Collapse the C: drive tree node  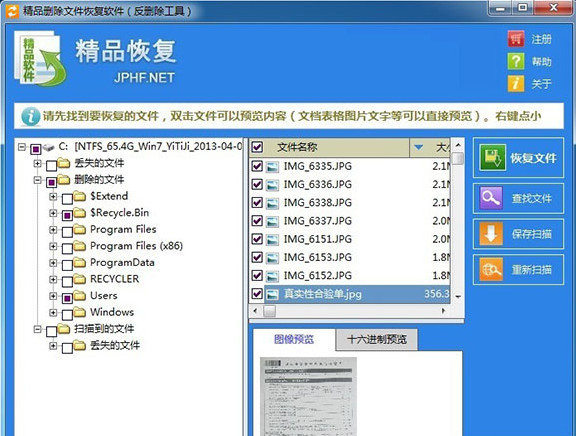(22, 147)
